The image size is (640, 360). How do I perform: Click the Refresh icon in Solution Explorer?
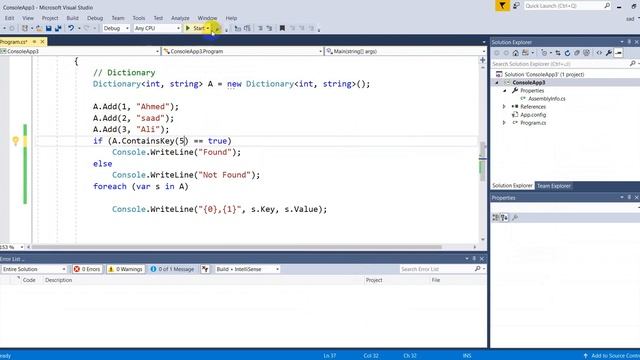pos(567,53)
